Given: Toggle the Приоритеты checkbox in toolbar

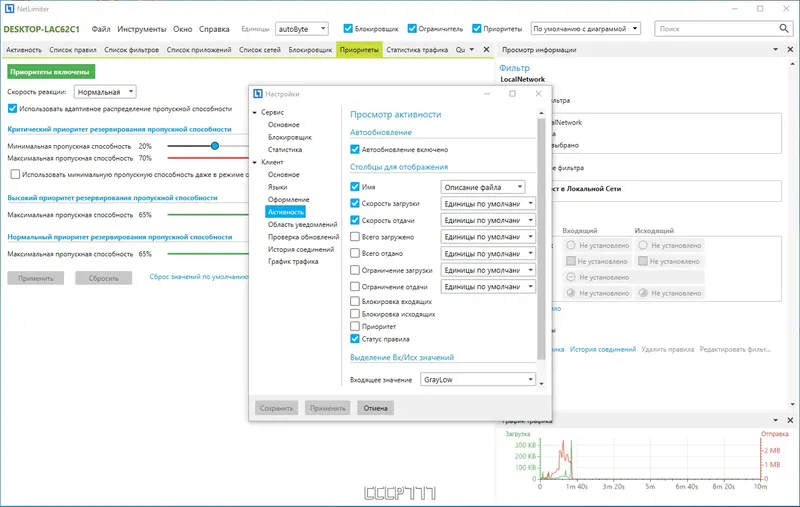Looking at the screenshot, I should click(477, 29).
